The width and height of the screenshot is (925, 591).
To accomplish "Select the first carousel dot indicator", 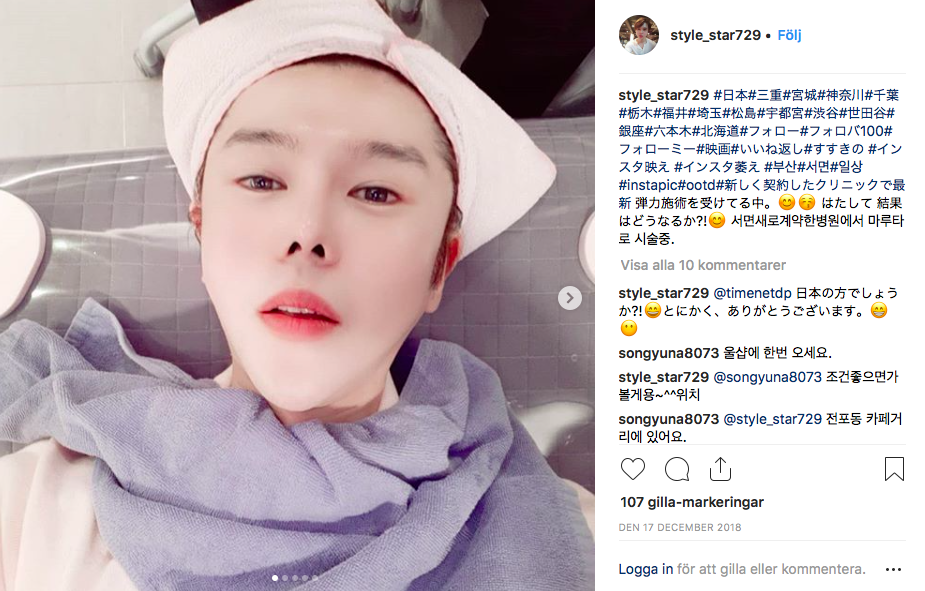I will pos(275,578).
